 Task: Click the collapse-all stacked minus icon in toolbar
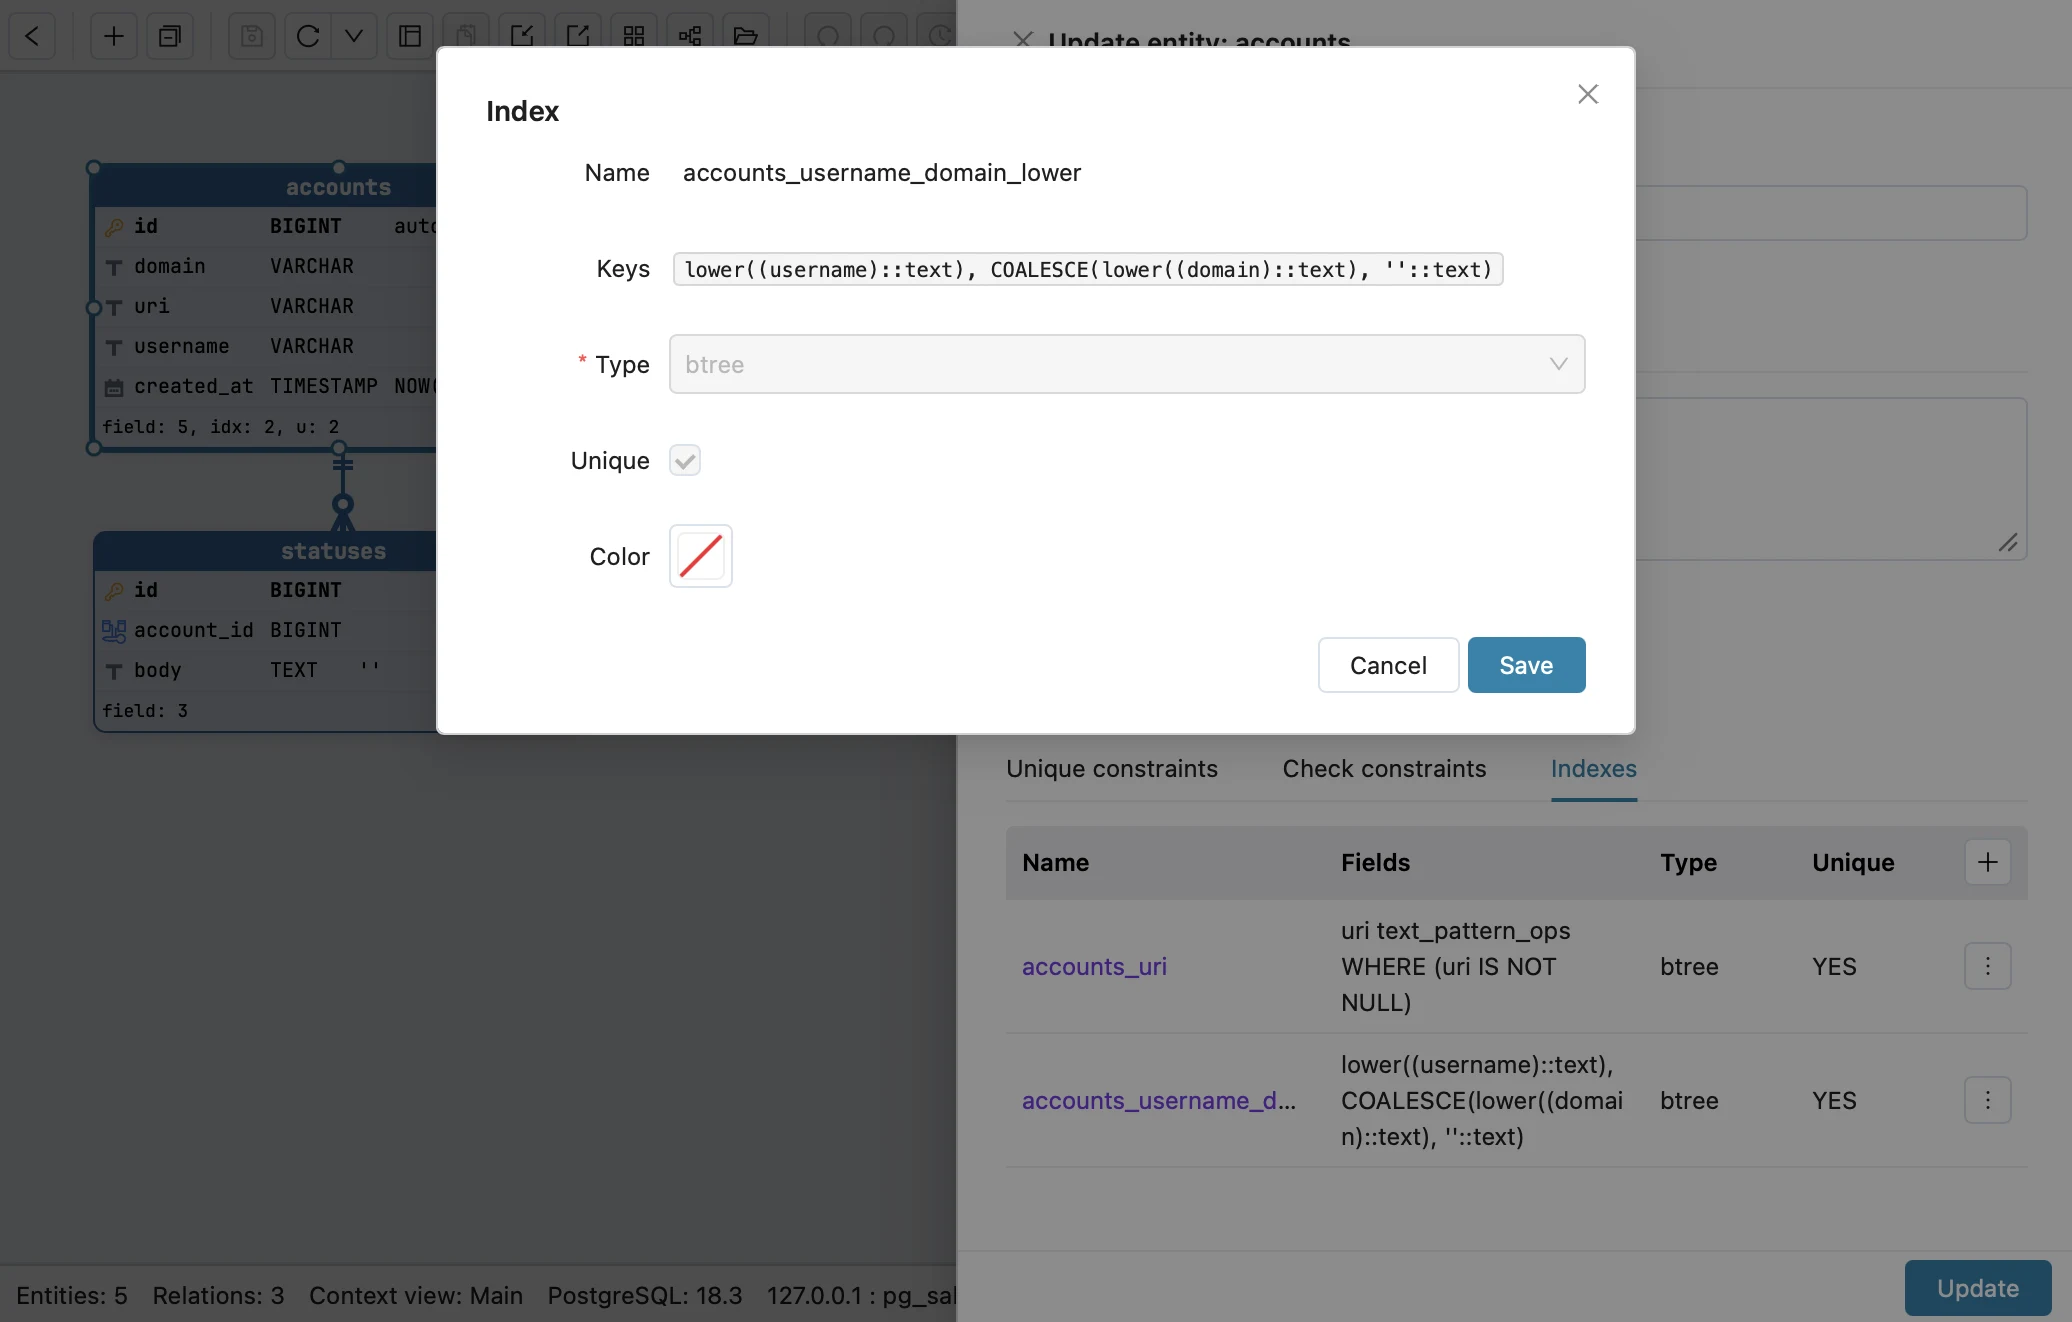[x=170, y=36]
